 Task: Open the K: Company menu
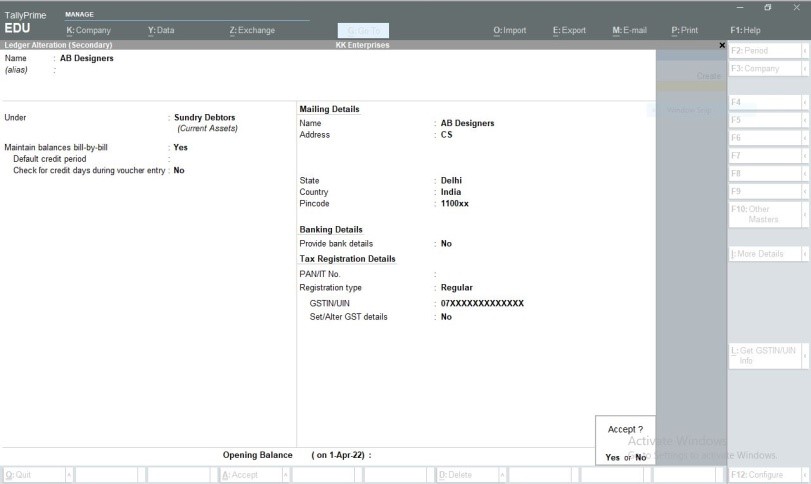[88, 31]
